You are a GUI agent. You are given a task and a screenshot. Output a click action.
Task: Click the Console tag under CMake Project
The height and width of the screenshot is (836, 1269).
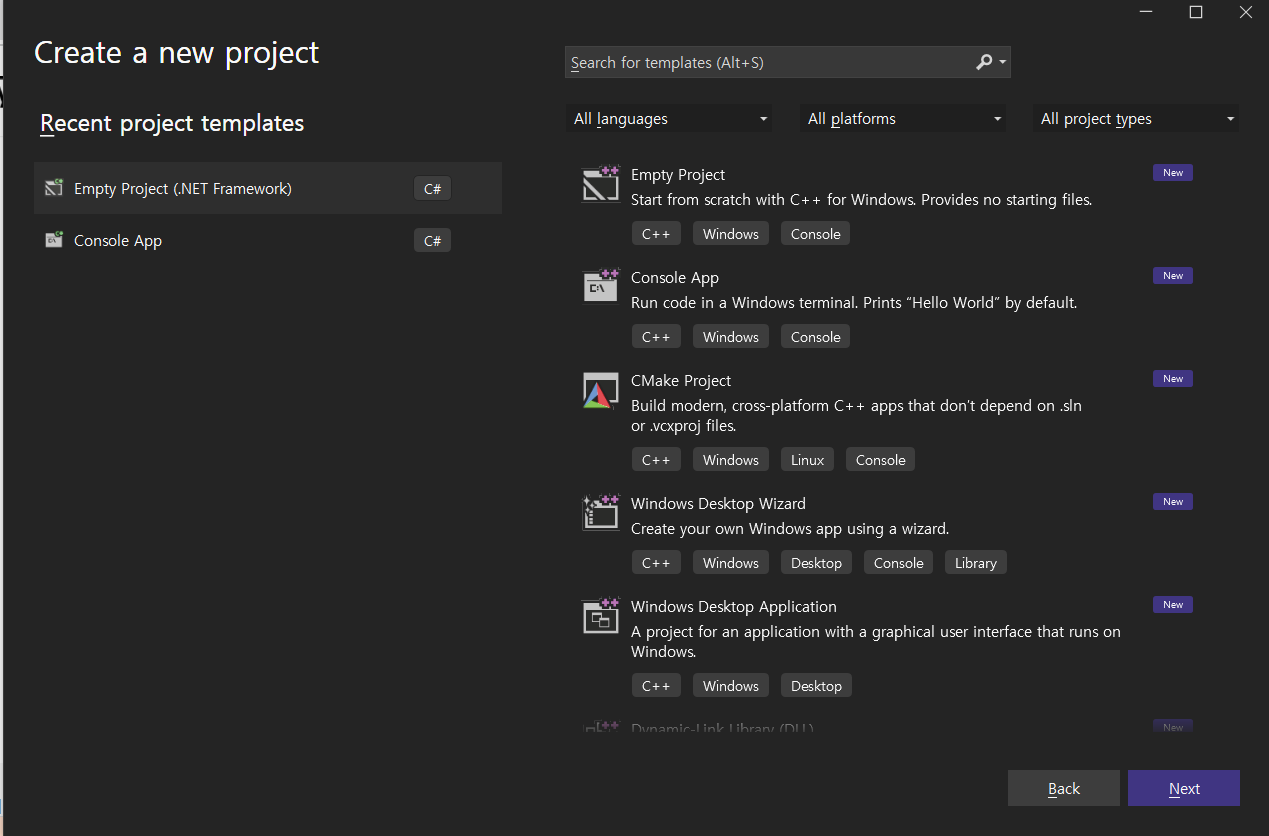pos(881,460)
